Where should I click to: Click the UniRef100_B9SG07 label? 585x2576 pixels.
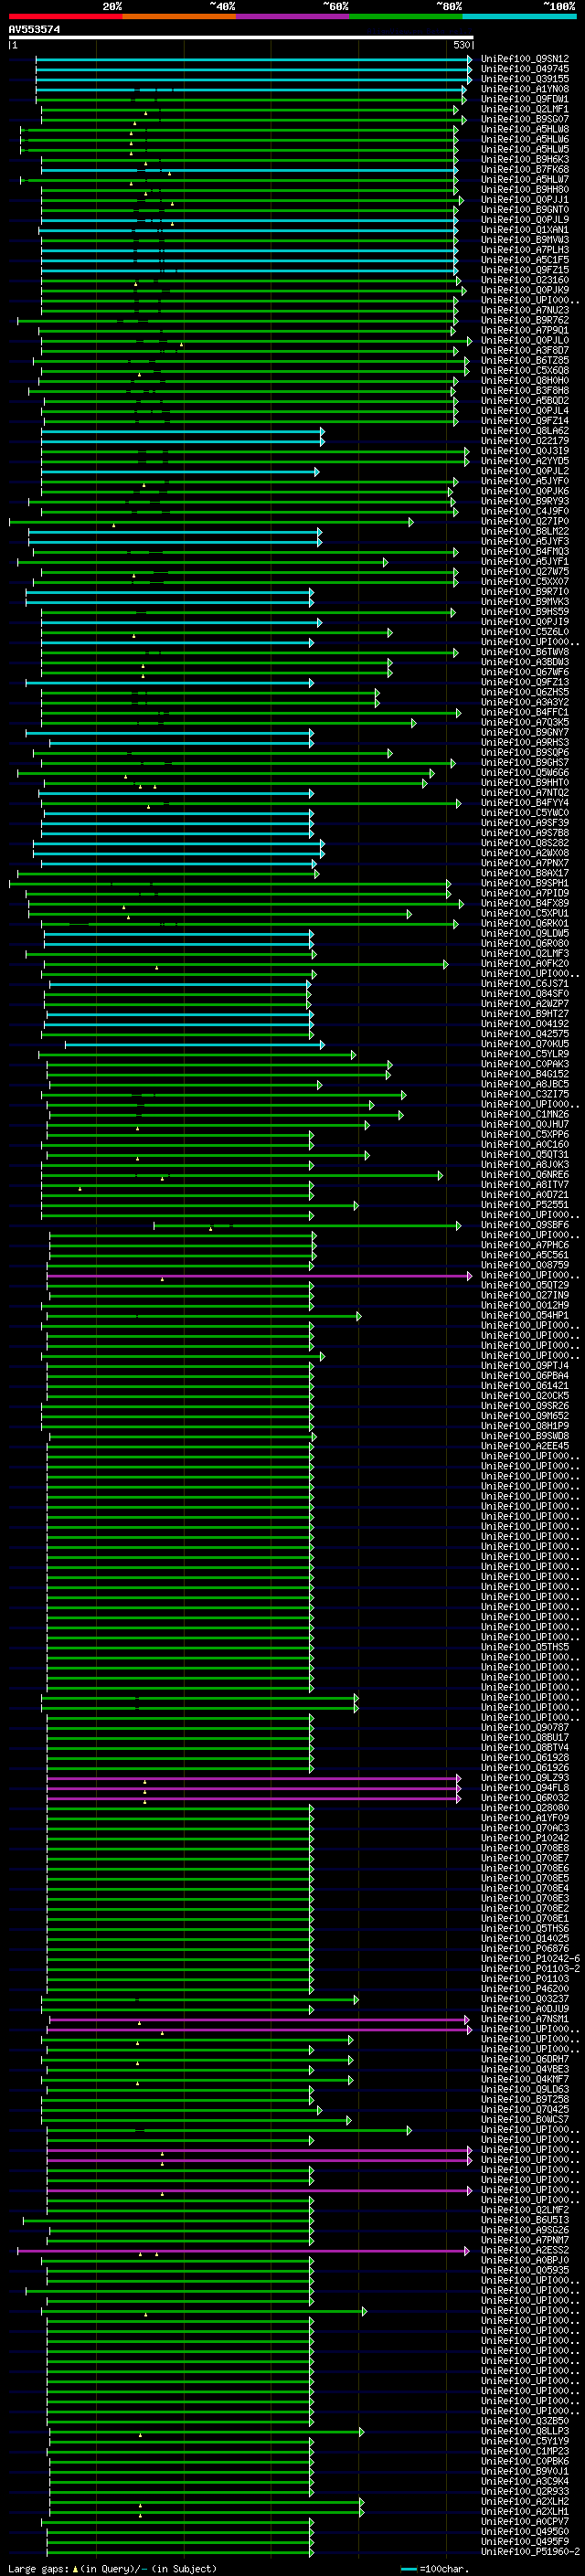click(x=525, y=119)
